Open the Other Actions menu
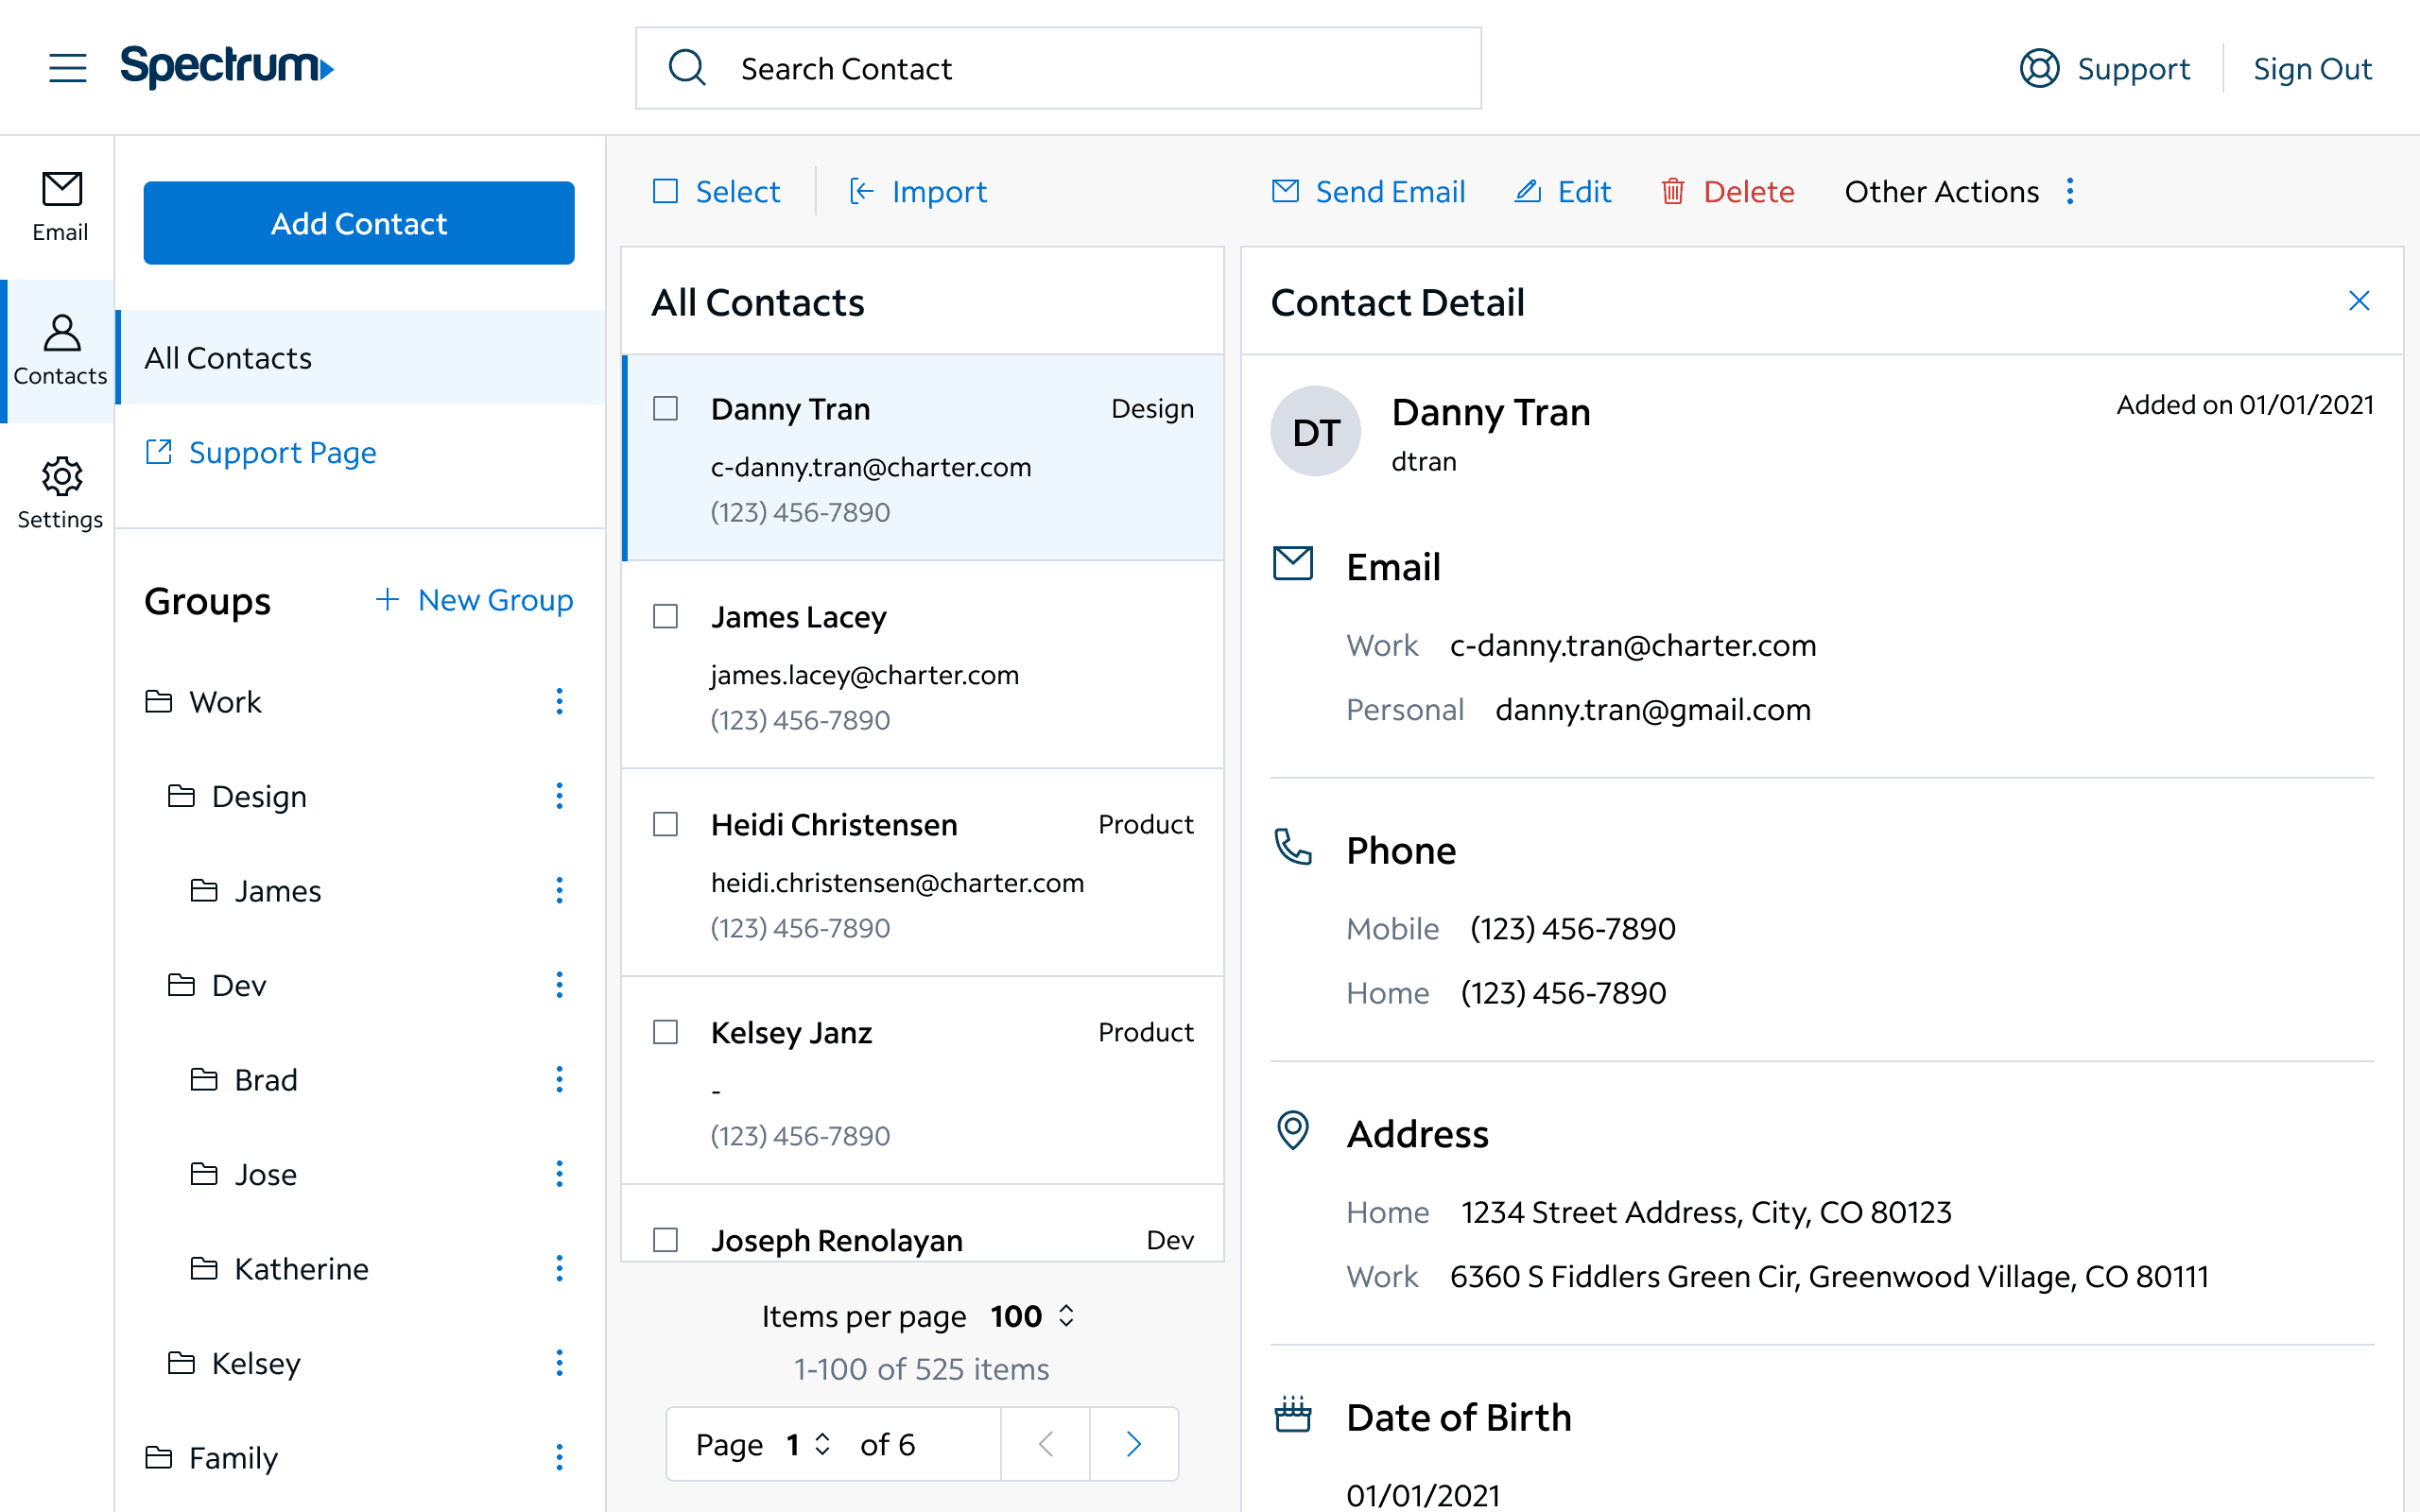 click(x=1961, y=191)
